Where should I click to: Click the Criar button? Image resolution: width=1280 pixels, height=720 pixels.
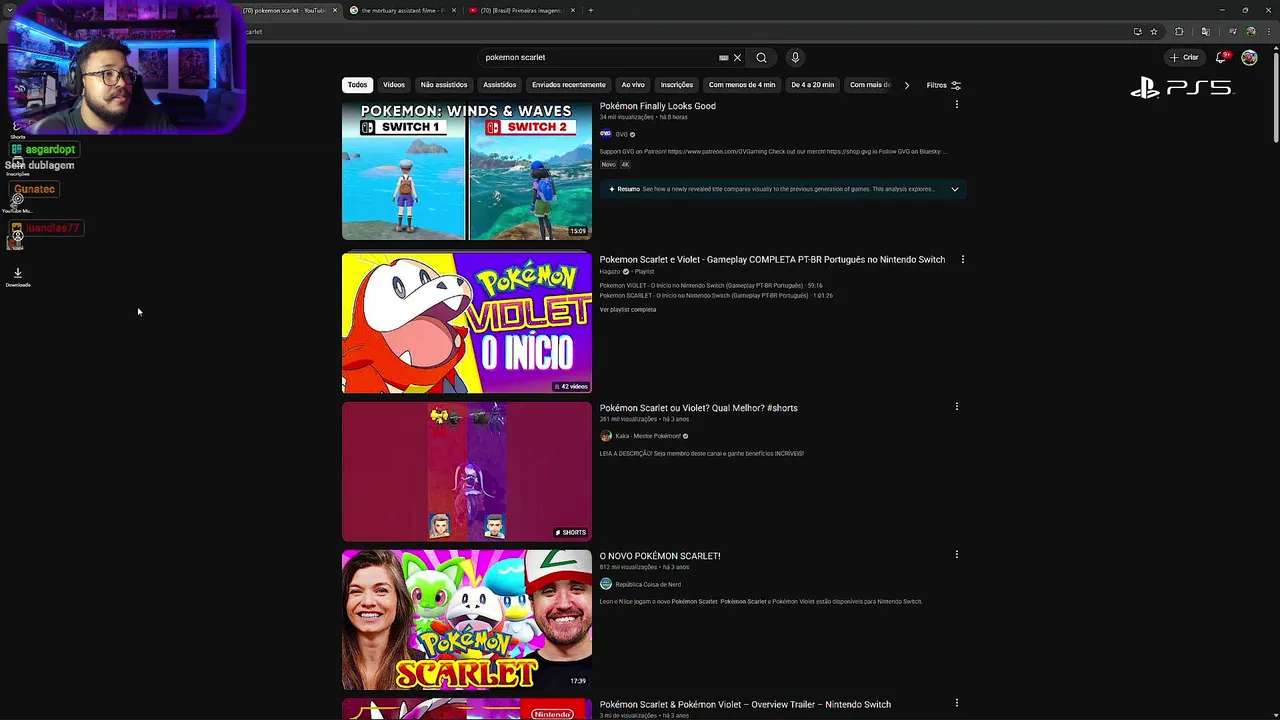[1185, 58]
